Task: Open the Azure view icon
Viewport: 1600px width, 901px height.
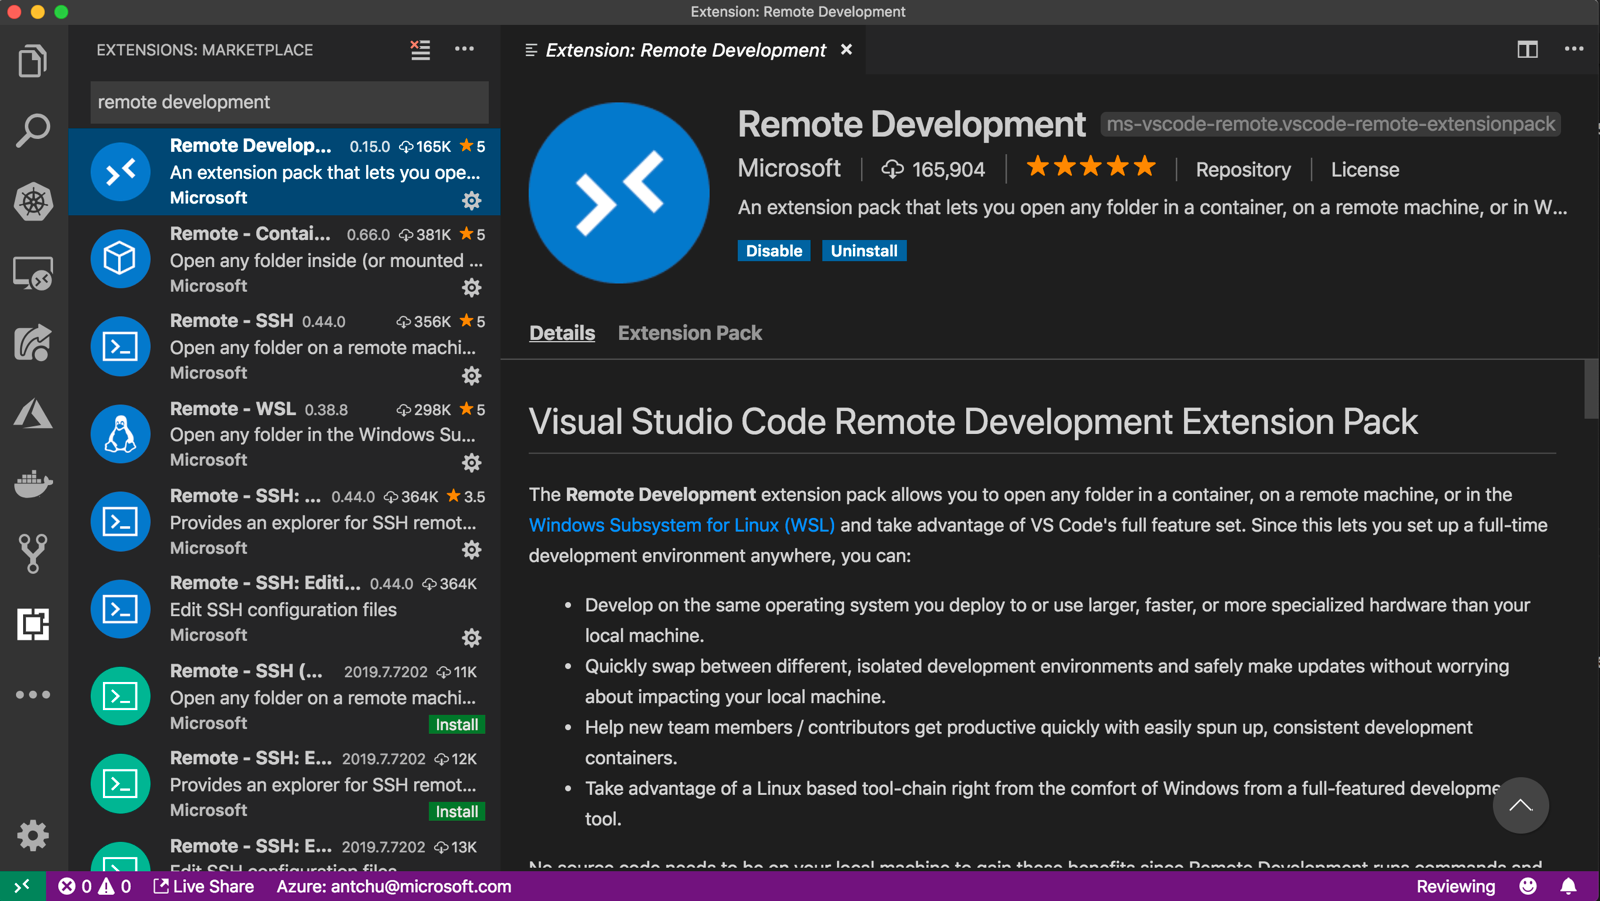Action: (x=33, y=413)
